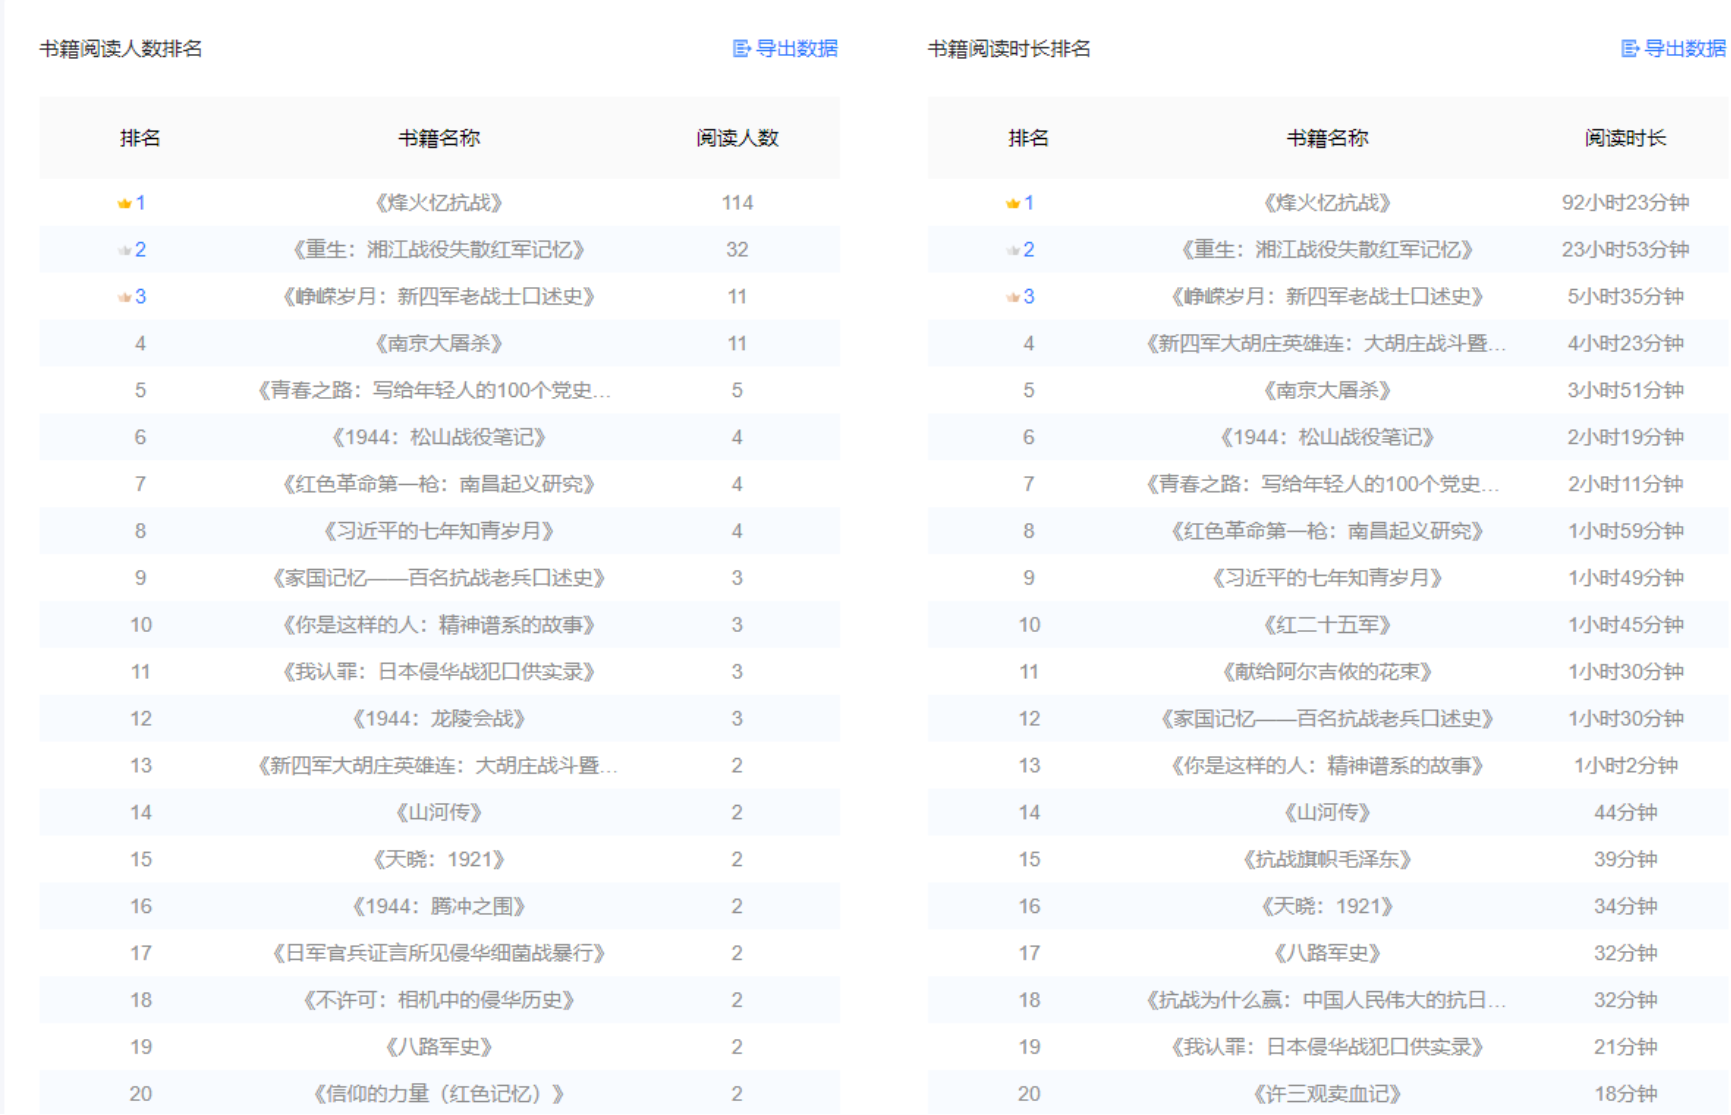Click gold crown icon in reading duration table
Image resolution: width=1731 pixels, height=1115 pixels.
click(x=1012, y=203)
